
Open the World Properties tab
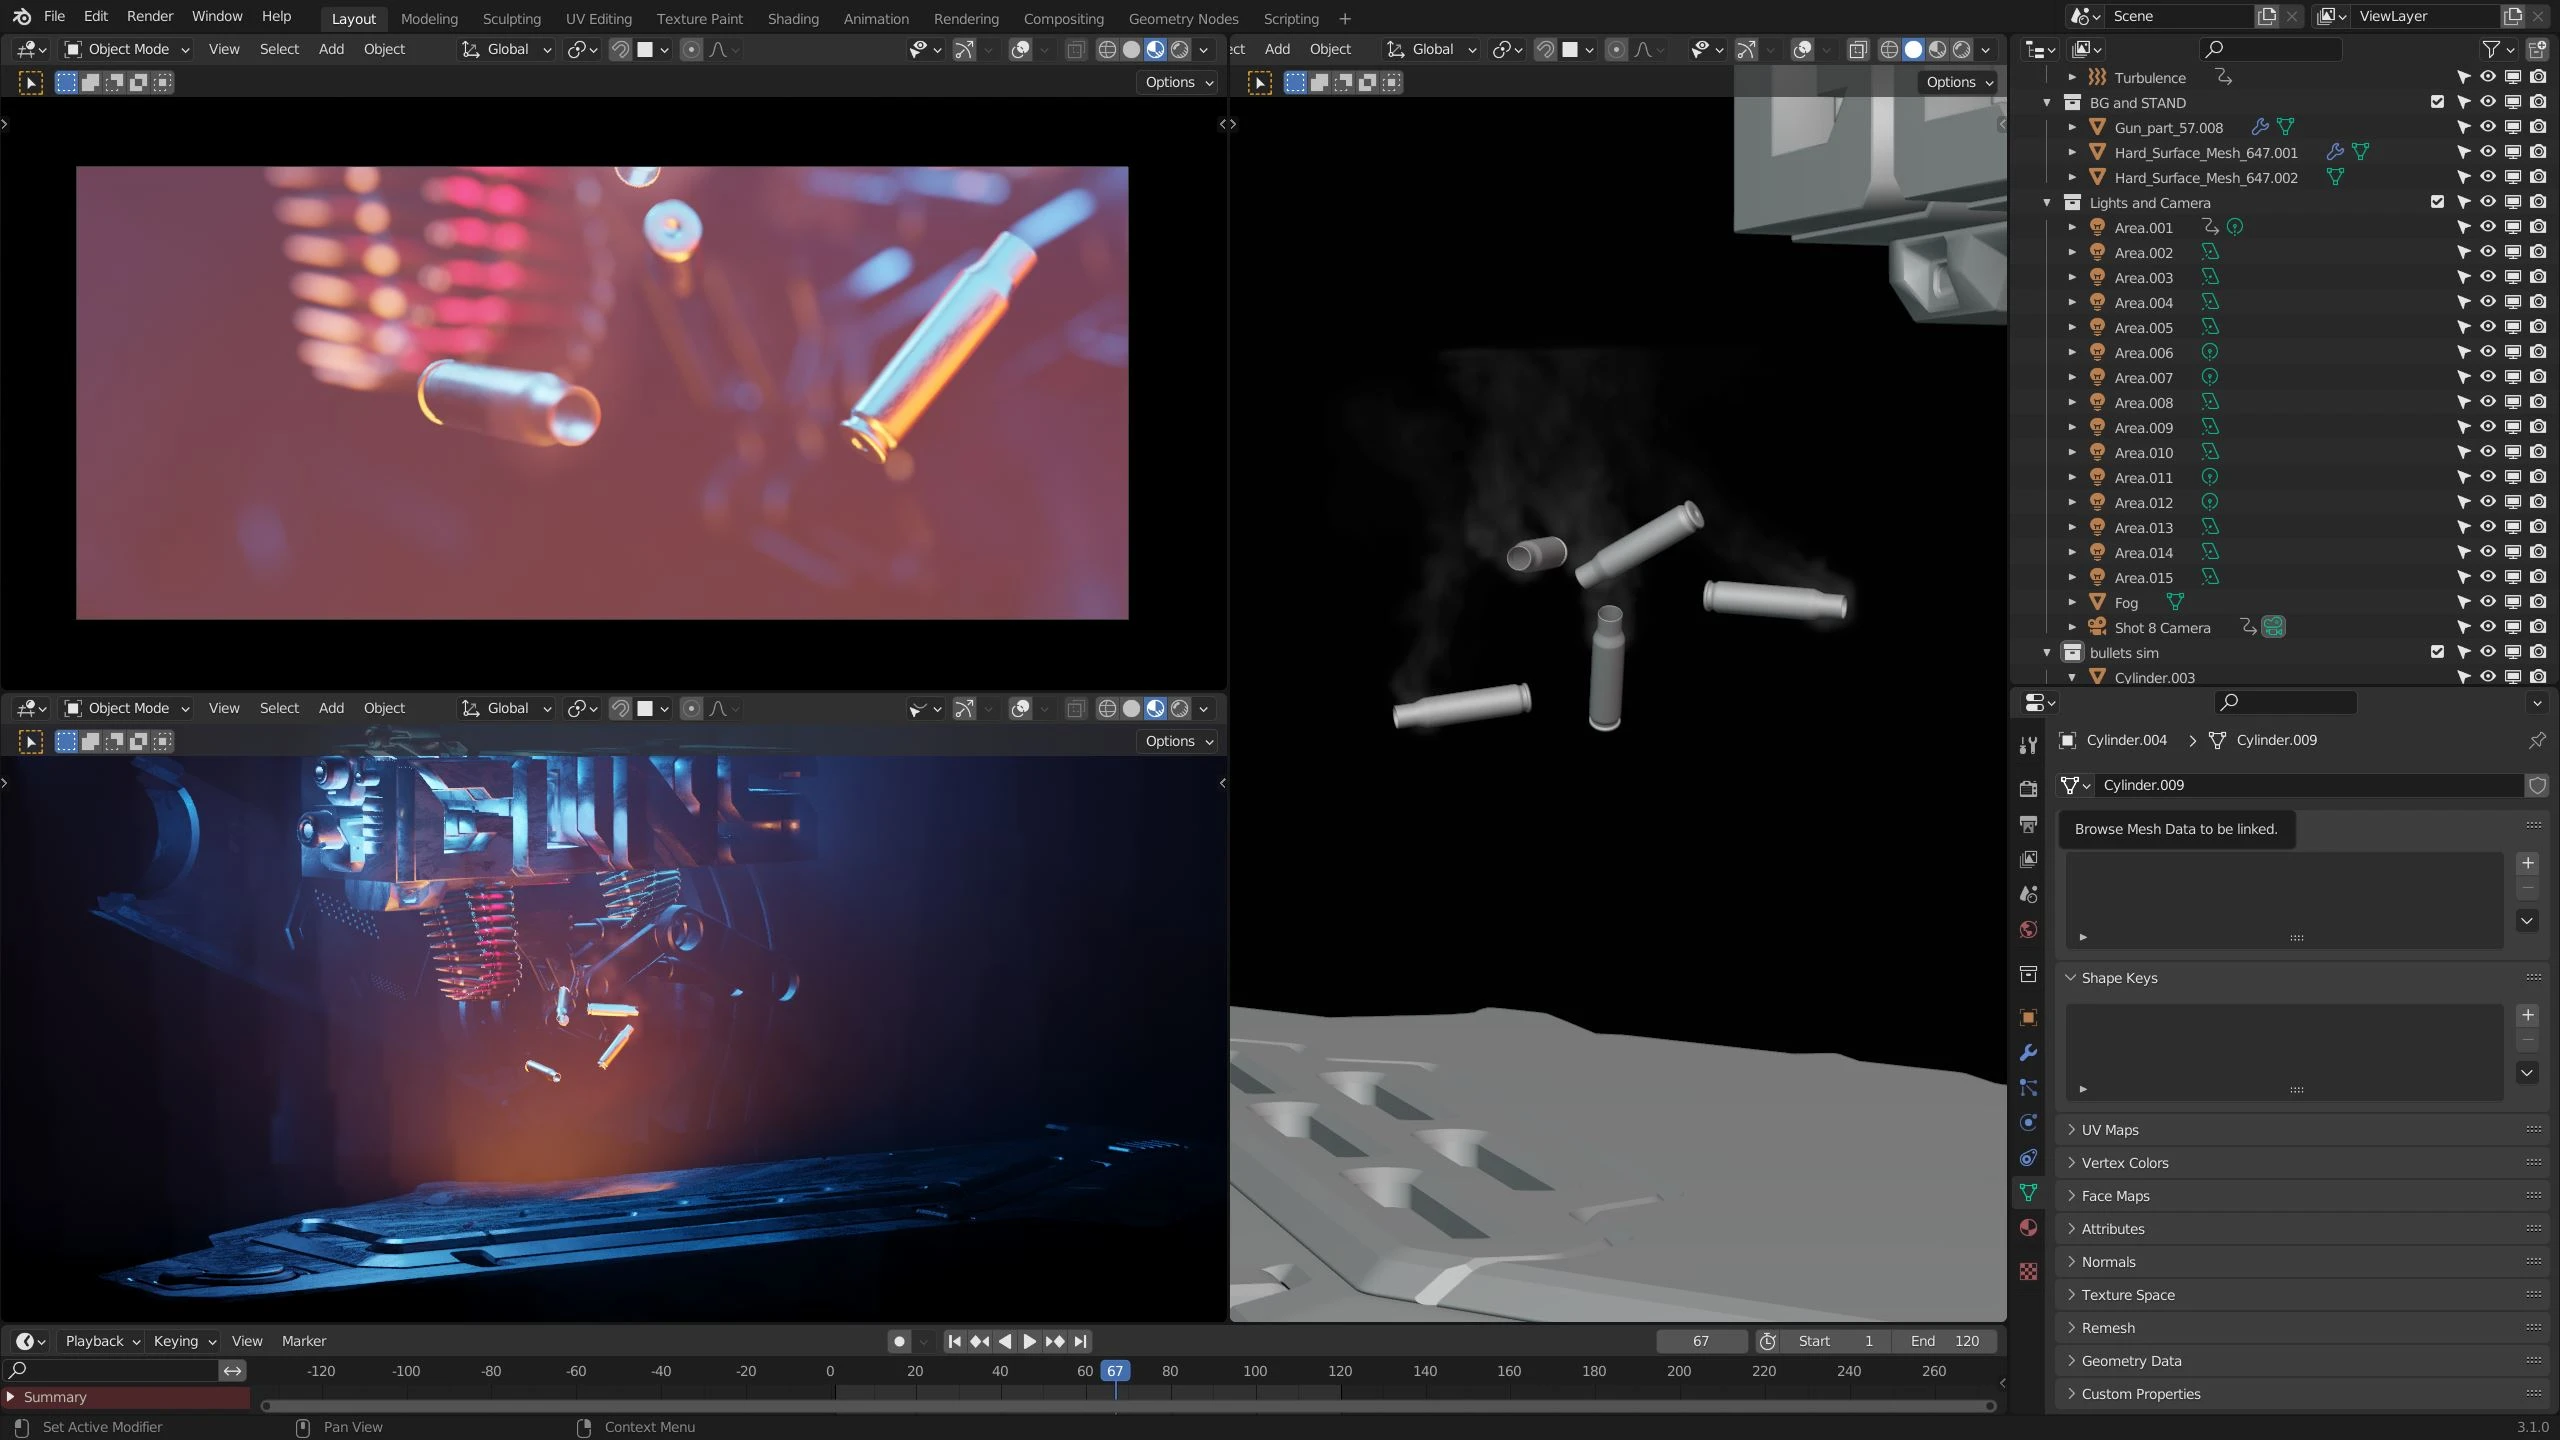[2027, 929]
